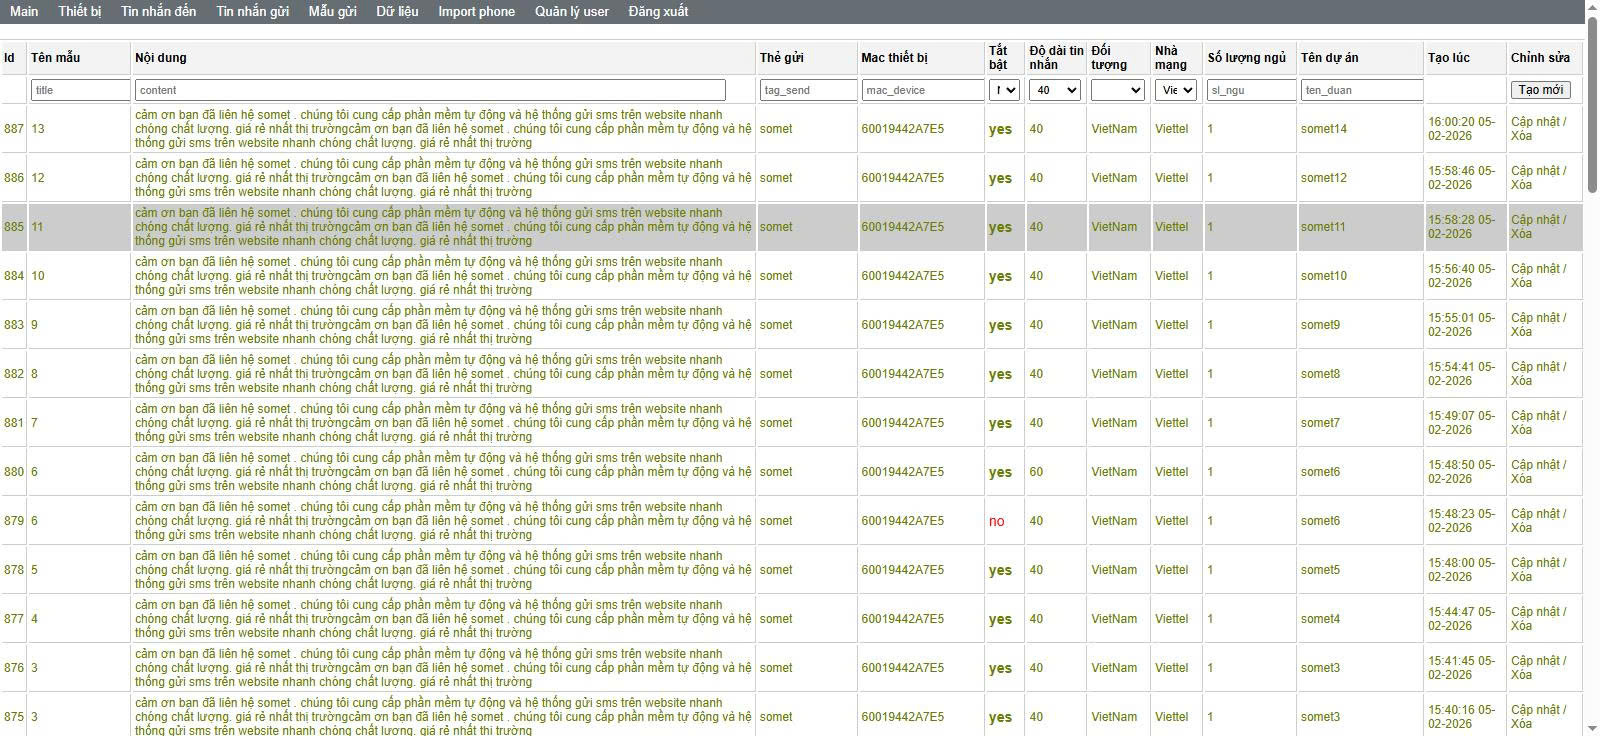Screen dimensions: 1600x736
Task: Select Import phone from top menu
Action: coord(476,12)
